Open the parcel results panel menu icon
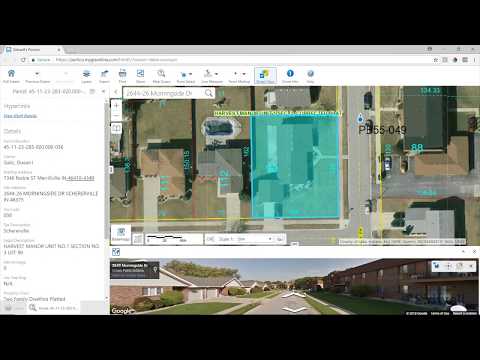 tap(92, 91)
